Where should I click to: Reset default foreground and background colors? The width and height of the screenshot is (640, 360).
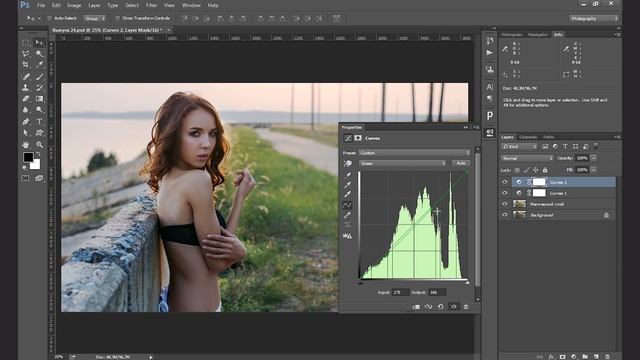(24, 167)
